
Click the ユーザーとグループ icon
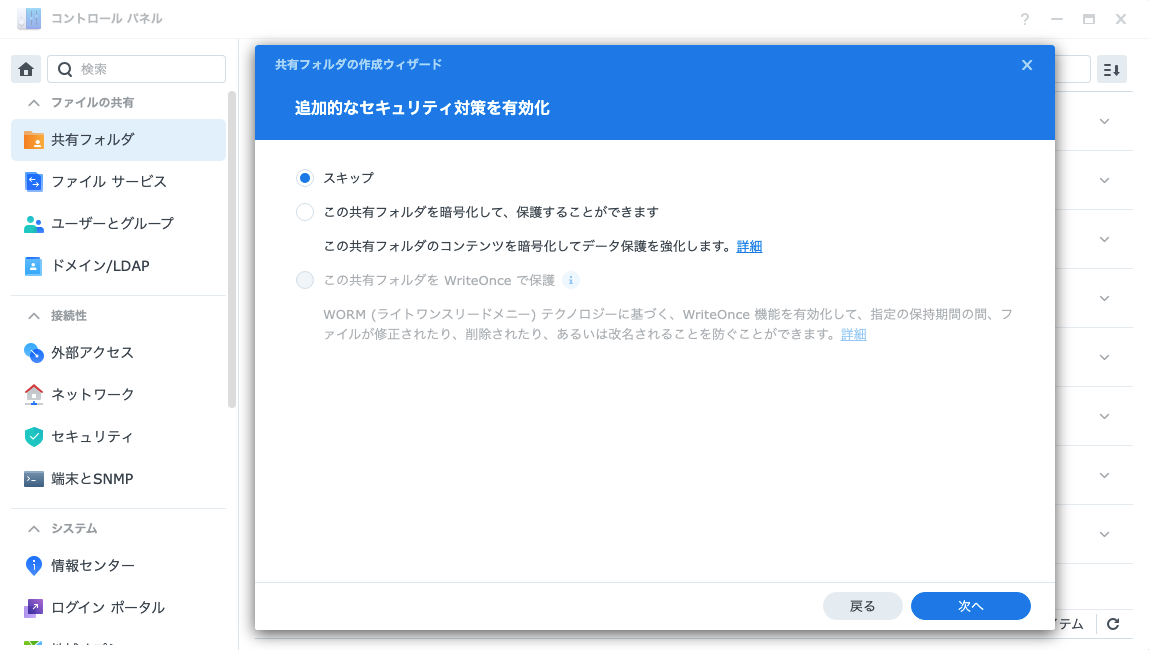[x=33, y=224]
